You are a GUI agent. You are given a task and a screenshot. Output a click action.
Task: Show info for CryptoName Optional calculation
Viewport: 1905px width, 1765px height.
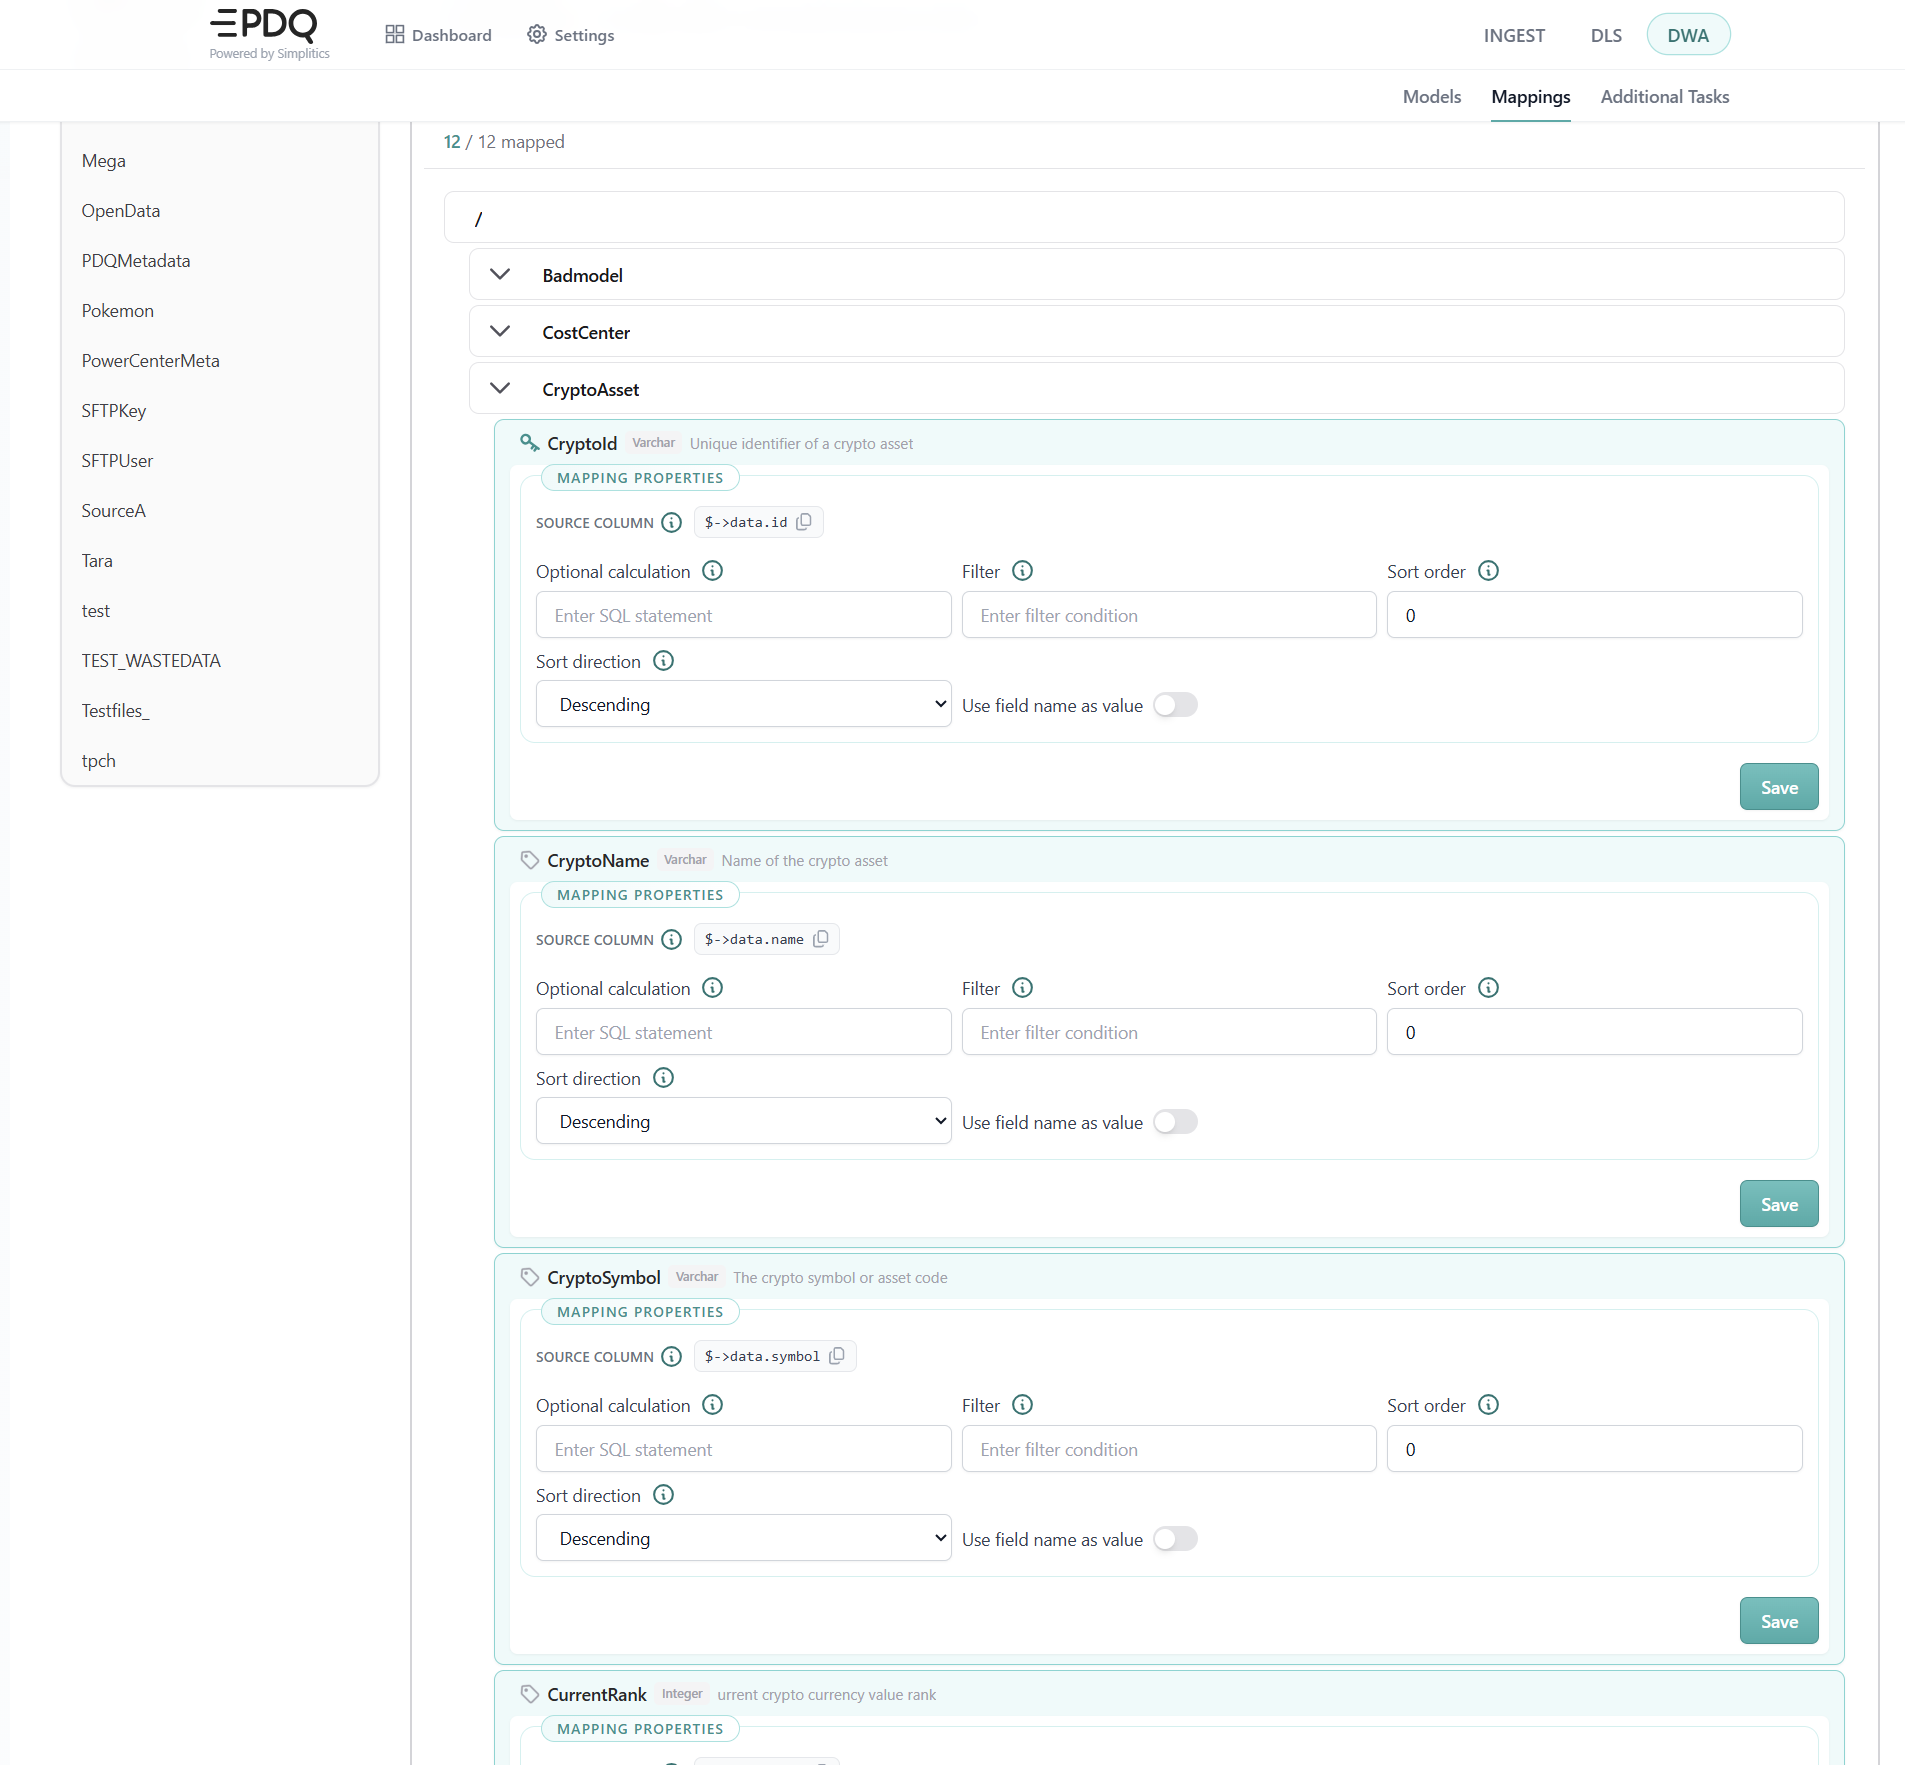(712, 988)
